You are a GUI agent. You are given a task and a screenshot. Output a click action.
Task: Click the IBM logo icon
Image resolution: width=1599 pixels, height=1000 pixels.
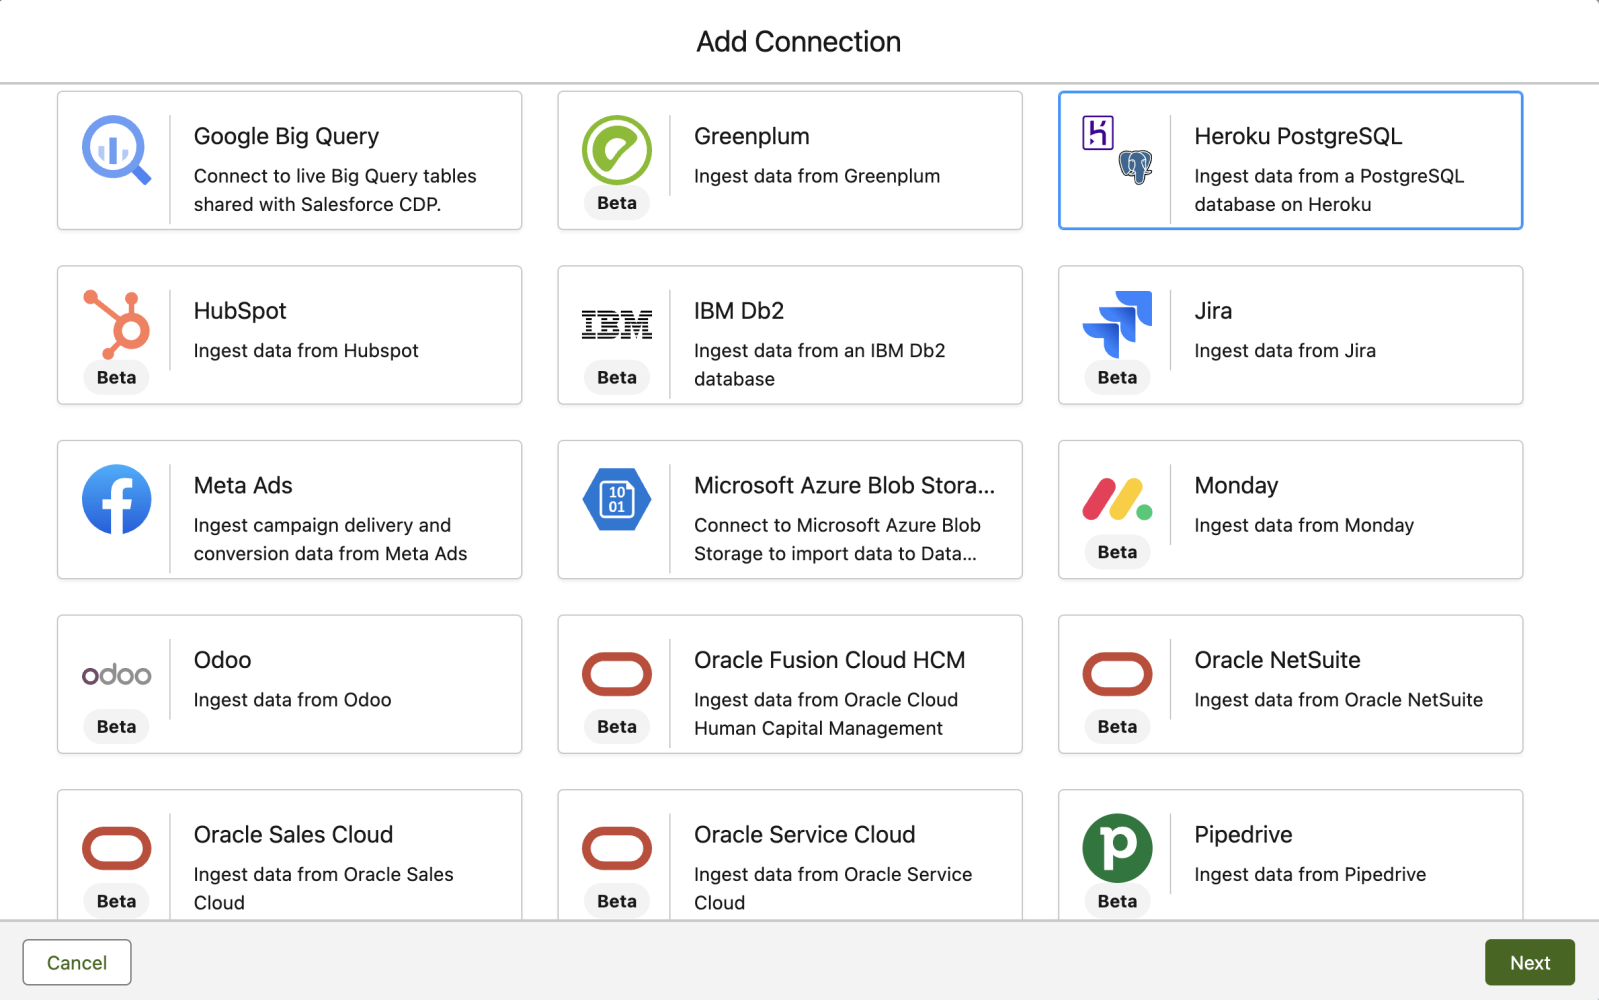click(x=617, y=325)
